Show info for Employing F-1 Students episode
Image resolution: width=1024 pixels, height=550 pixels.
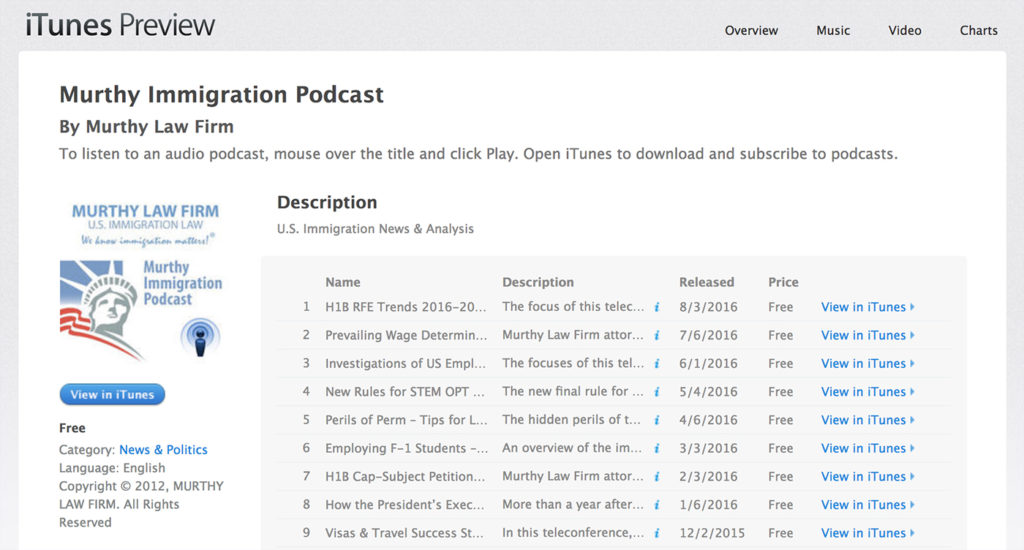657,448
